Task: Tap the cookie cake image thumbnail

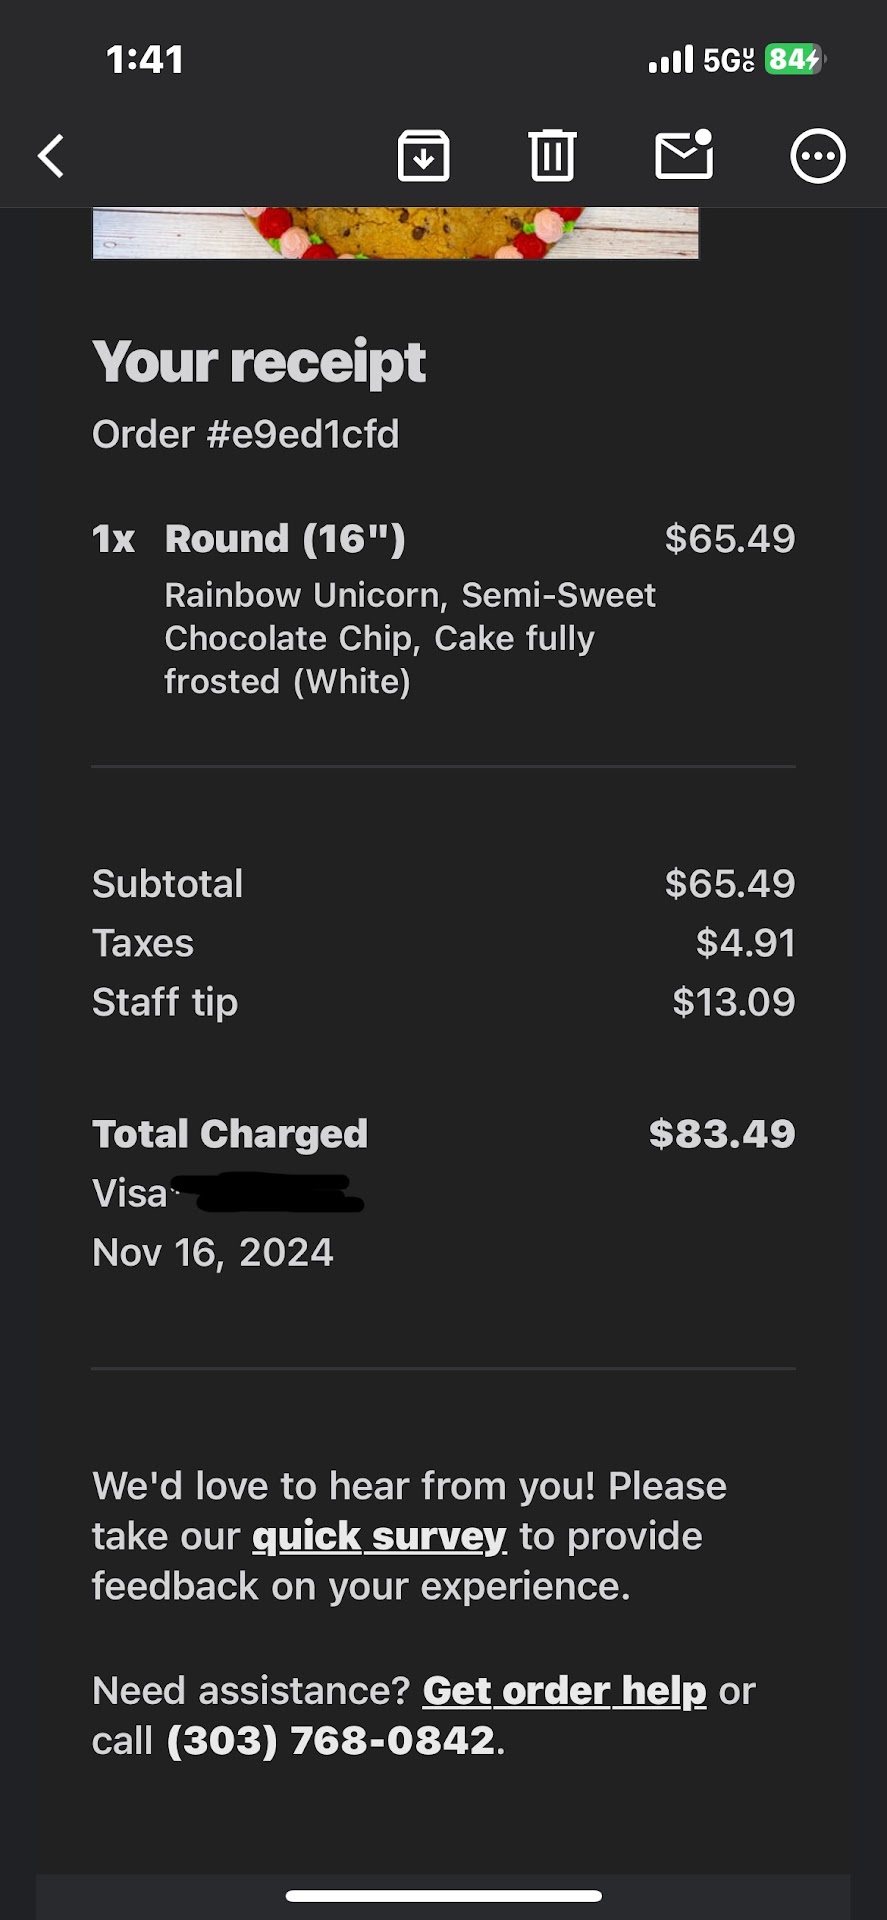Action: tap(395, 233)
